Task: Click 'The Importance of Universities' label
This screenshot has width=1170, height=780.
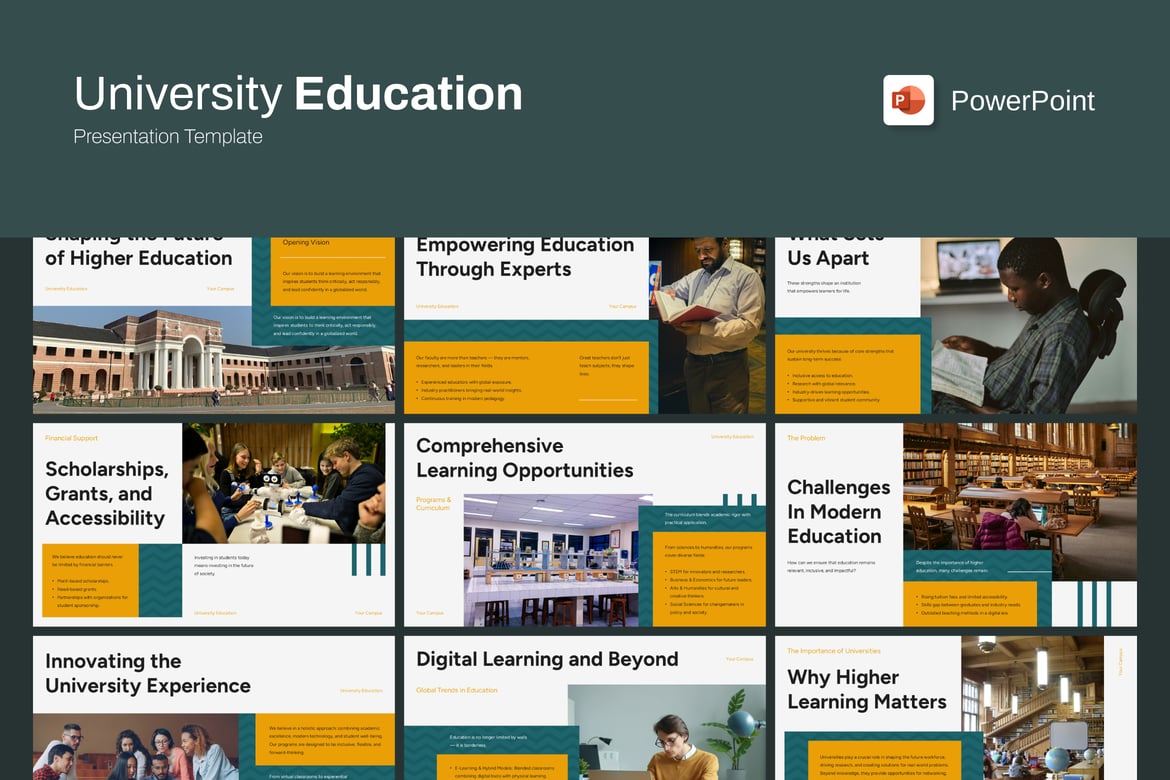Action: (833, 651)
